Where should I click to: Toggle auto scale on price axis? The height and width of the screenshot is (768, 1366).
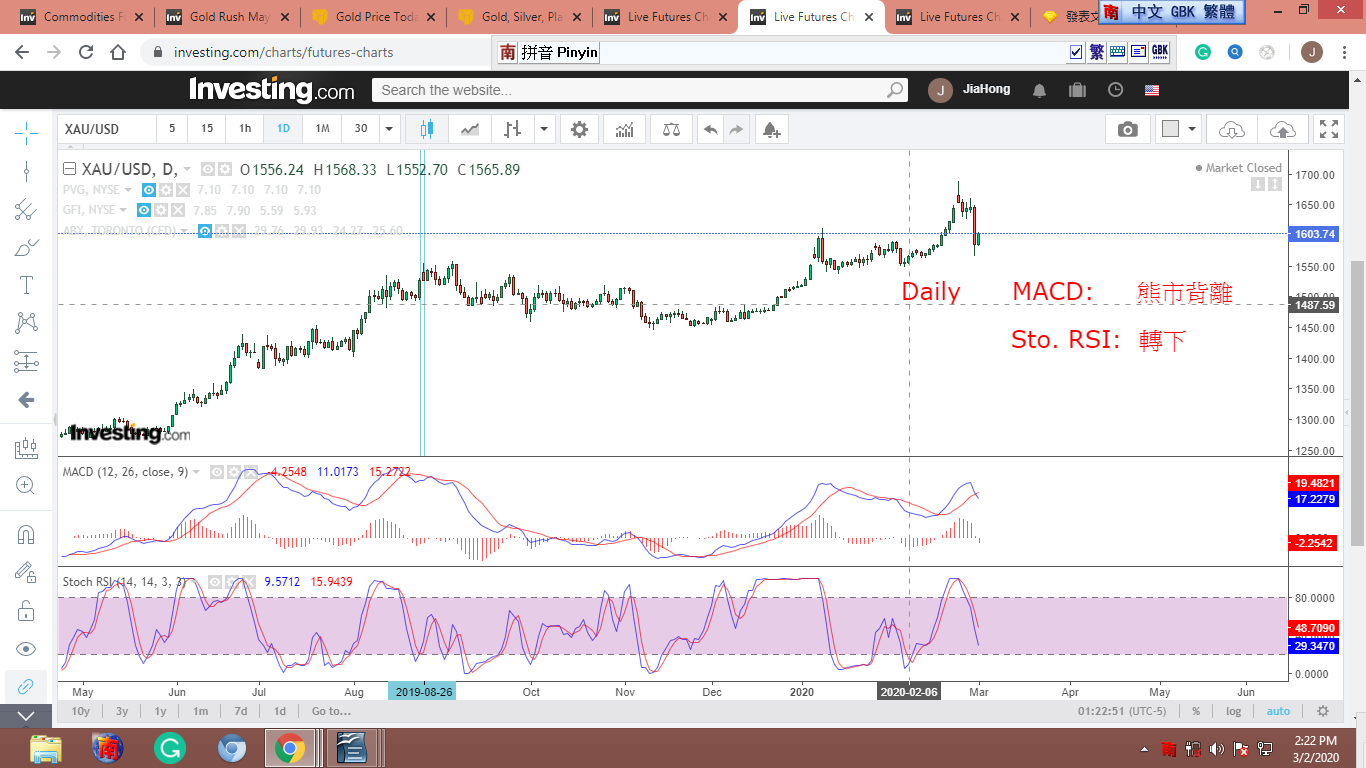pos(1278,711)
